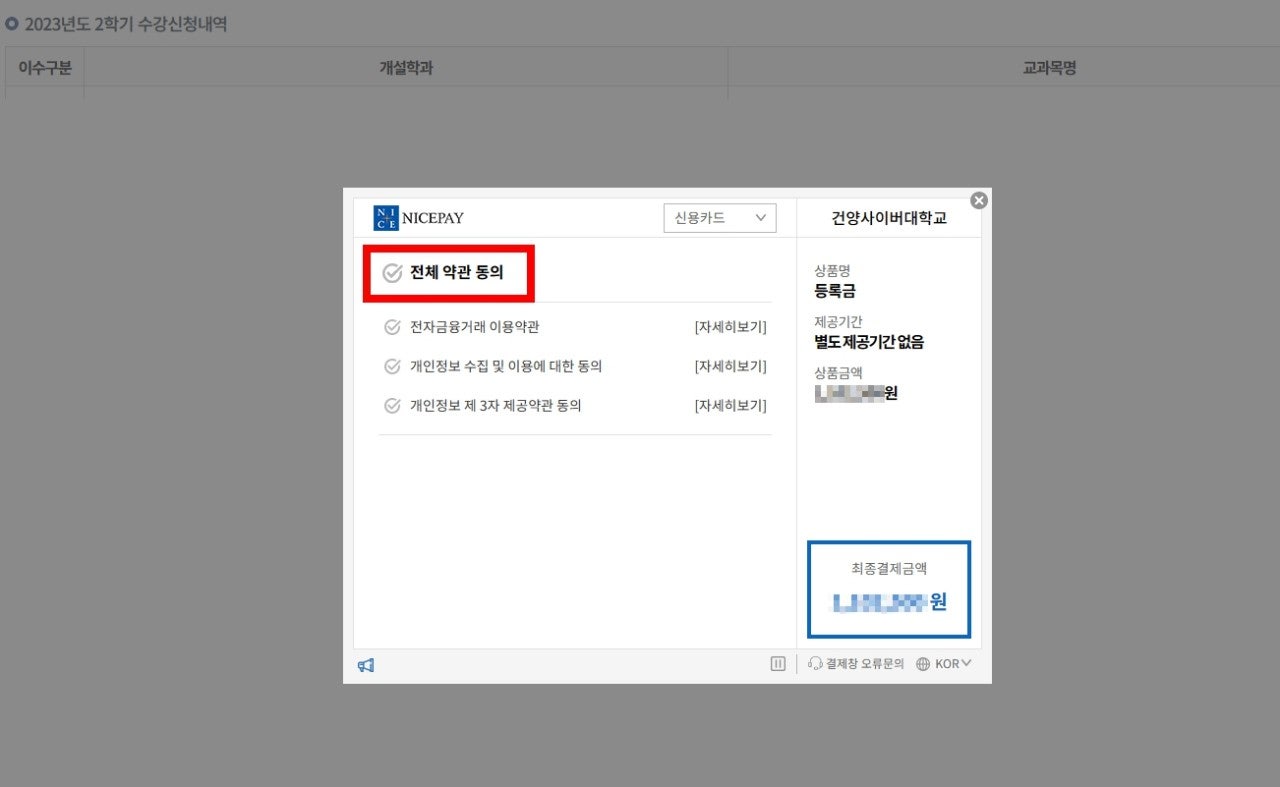Click the globe language icon
Image resolution: width=1280 pixels, height=787 pixels.
coord(923,664)
